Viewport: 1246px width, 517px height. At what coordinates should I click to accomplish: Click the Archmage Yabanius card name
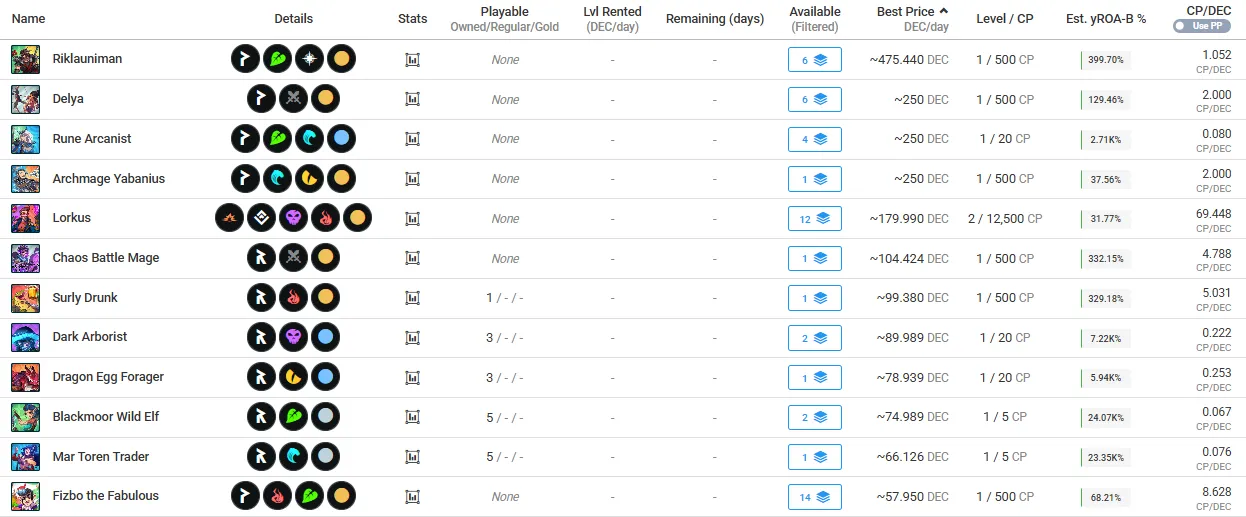pos(108,179)
